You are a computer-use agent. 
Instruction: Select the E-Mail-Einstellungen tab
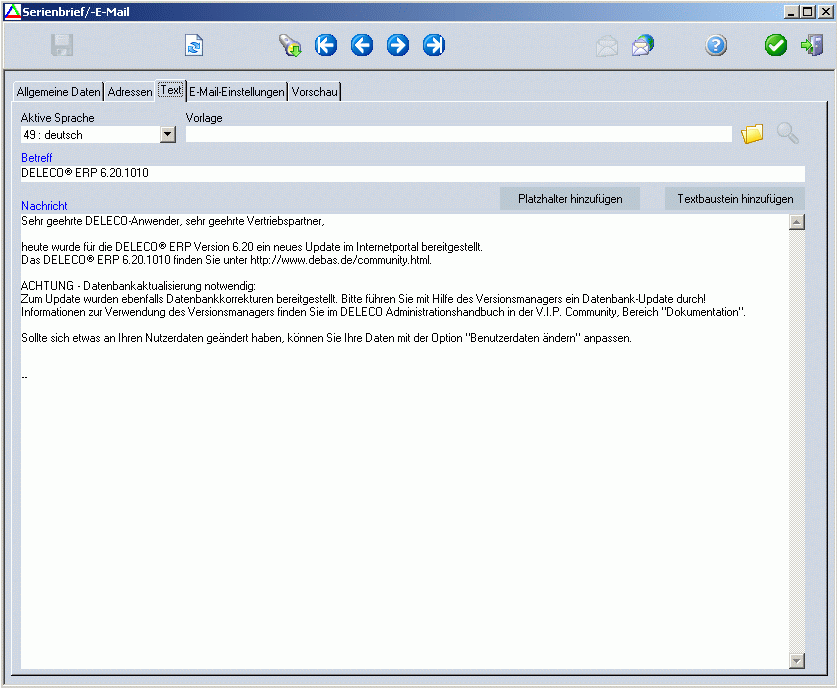tap(237, 92)
